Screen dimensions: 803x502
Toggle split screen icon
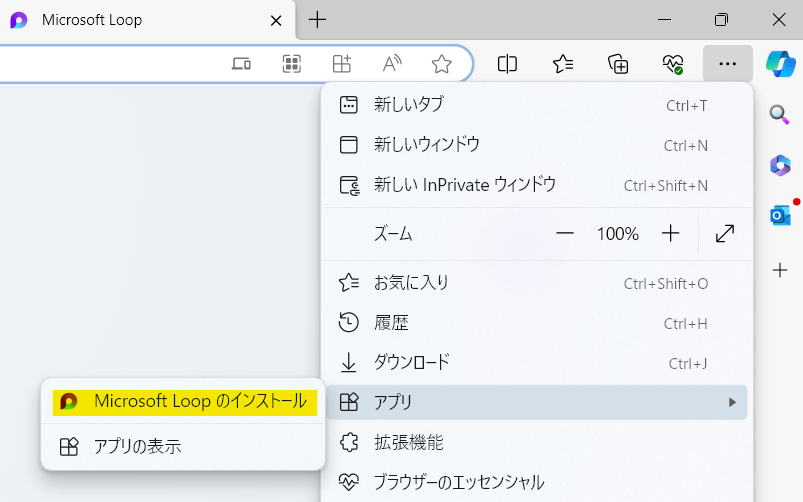click(507, 64)
